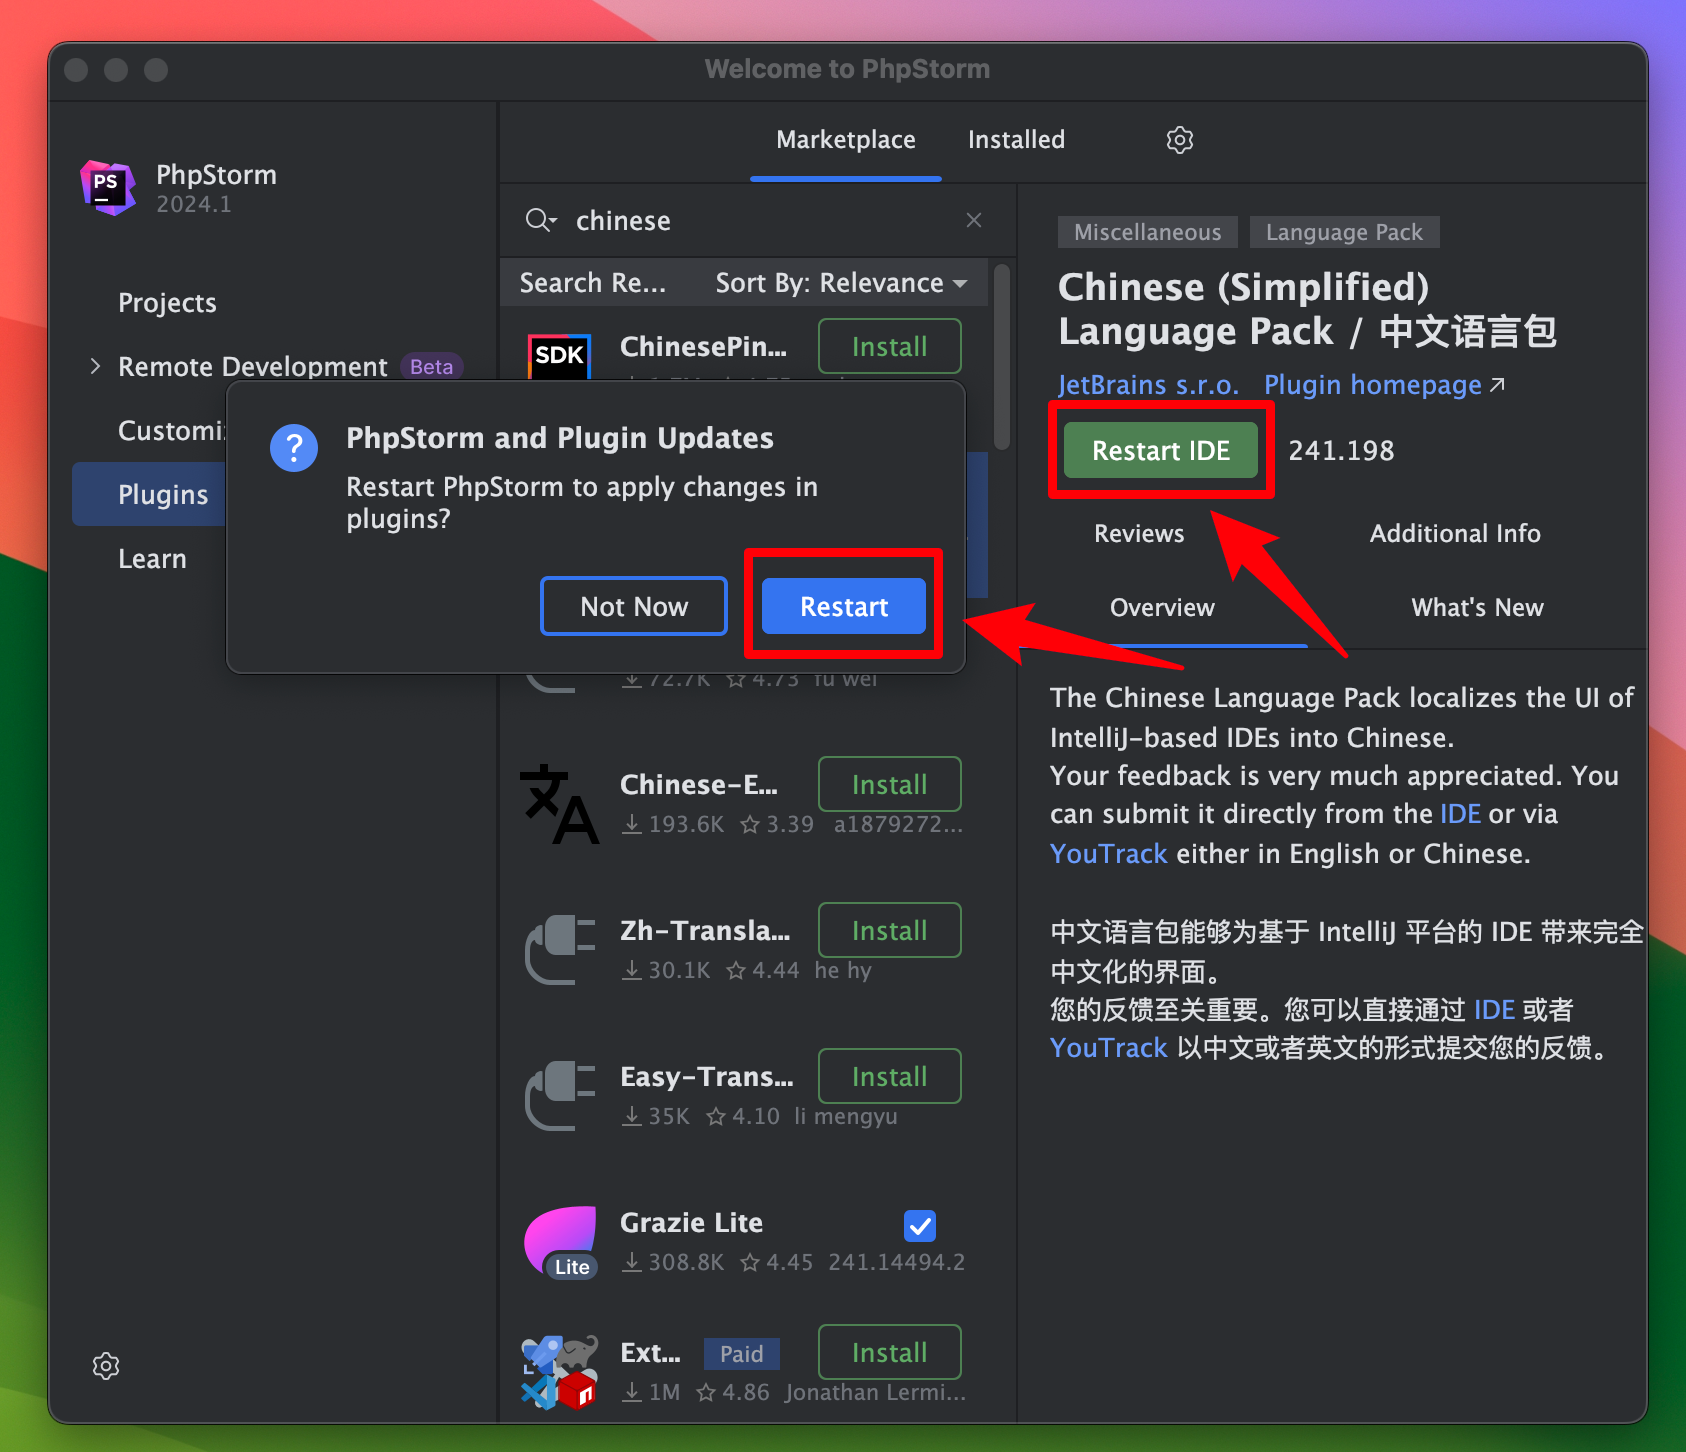Select Plugins in the sidebar

pos(150,494)
